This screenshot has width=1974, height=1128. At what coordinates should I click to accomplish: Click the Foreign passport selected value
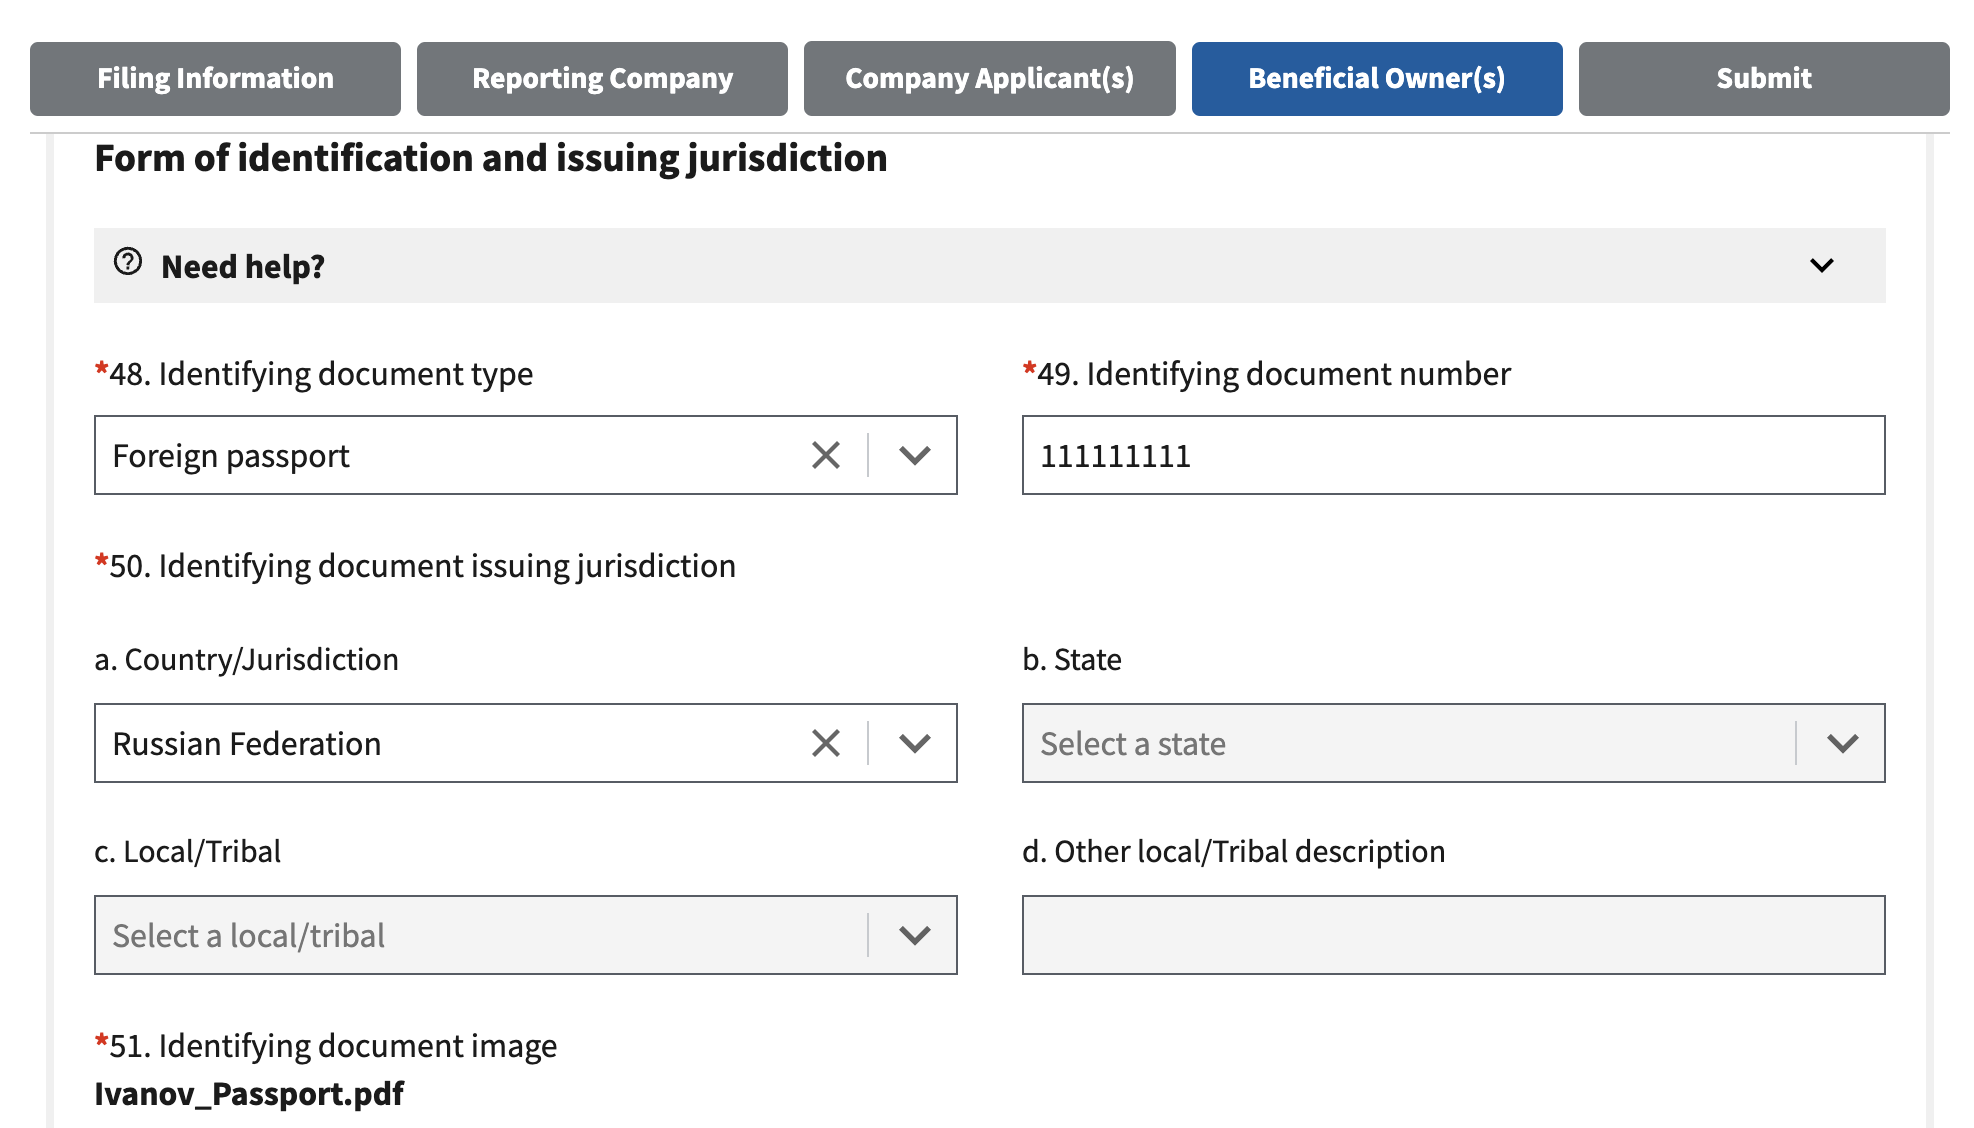click(231, 456)
